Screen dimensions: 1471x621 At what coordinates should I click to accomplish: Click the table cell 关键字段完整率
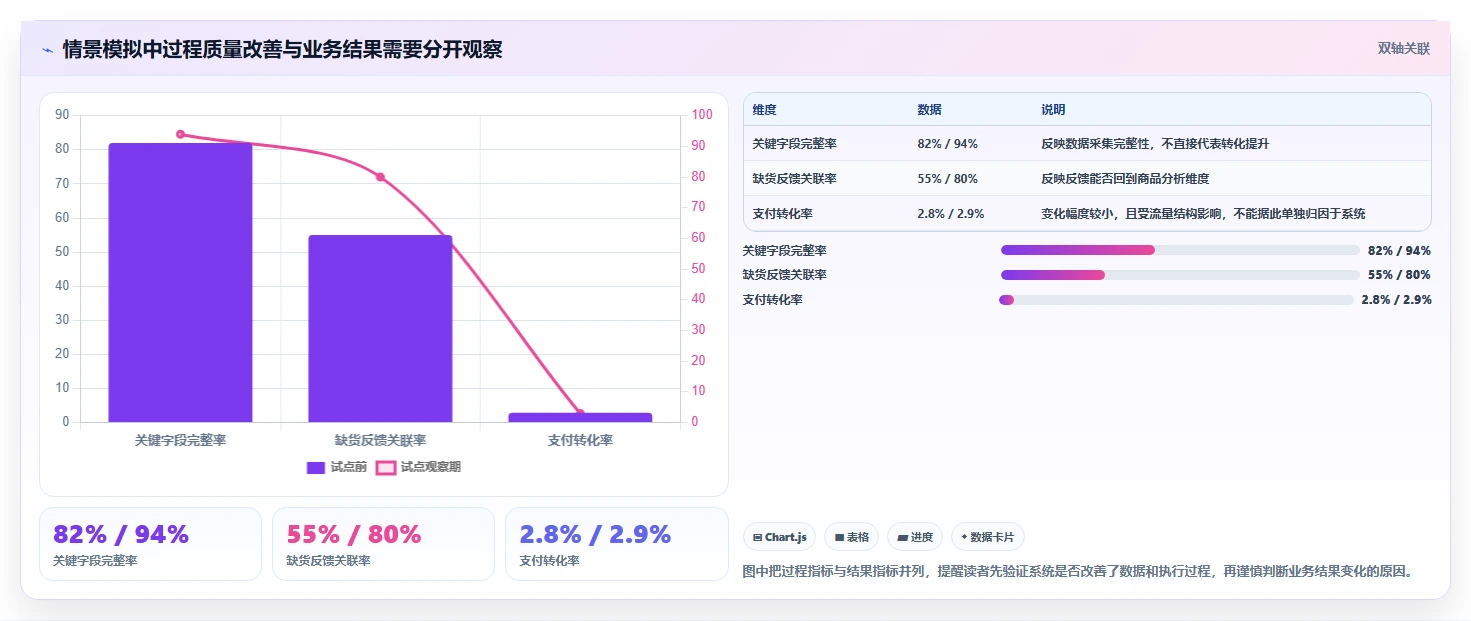pos(794,144)
